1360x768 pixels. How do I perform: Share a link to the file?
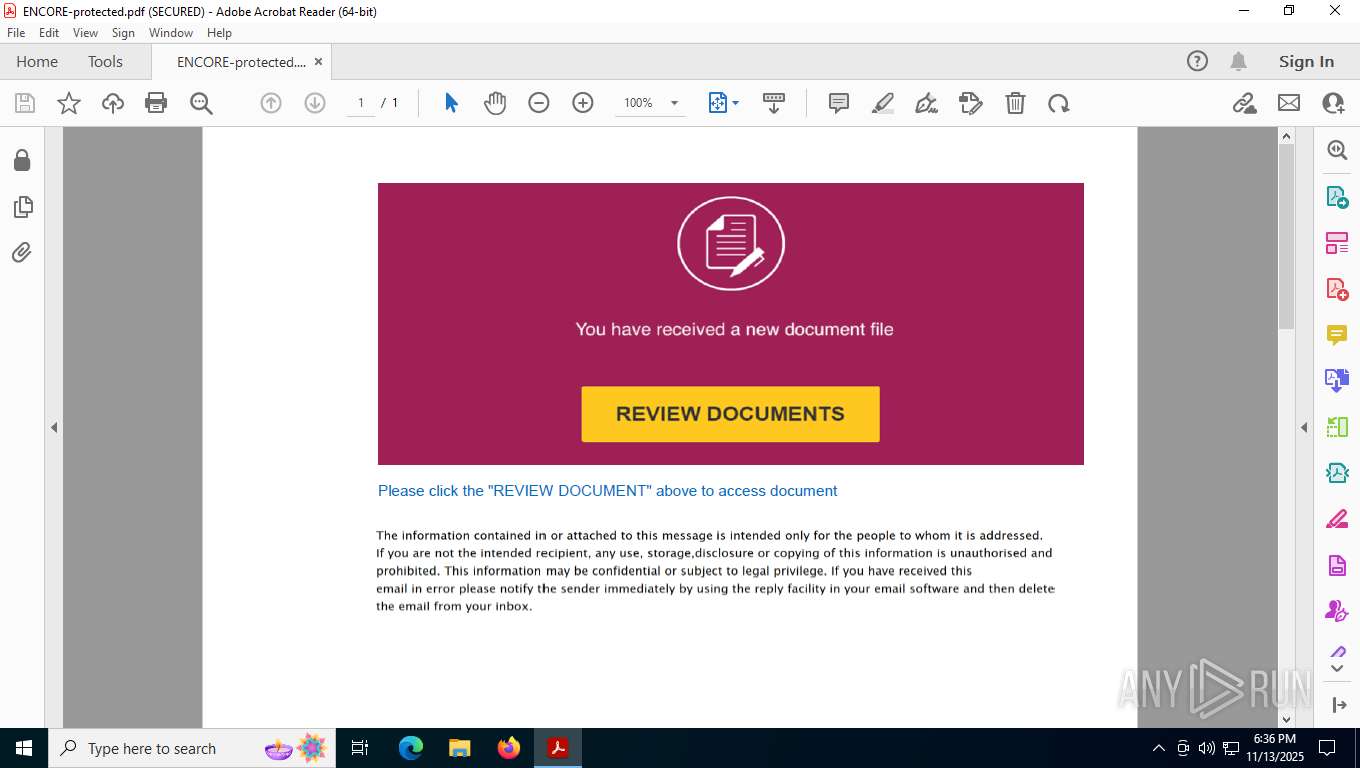point(1245,103)
